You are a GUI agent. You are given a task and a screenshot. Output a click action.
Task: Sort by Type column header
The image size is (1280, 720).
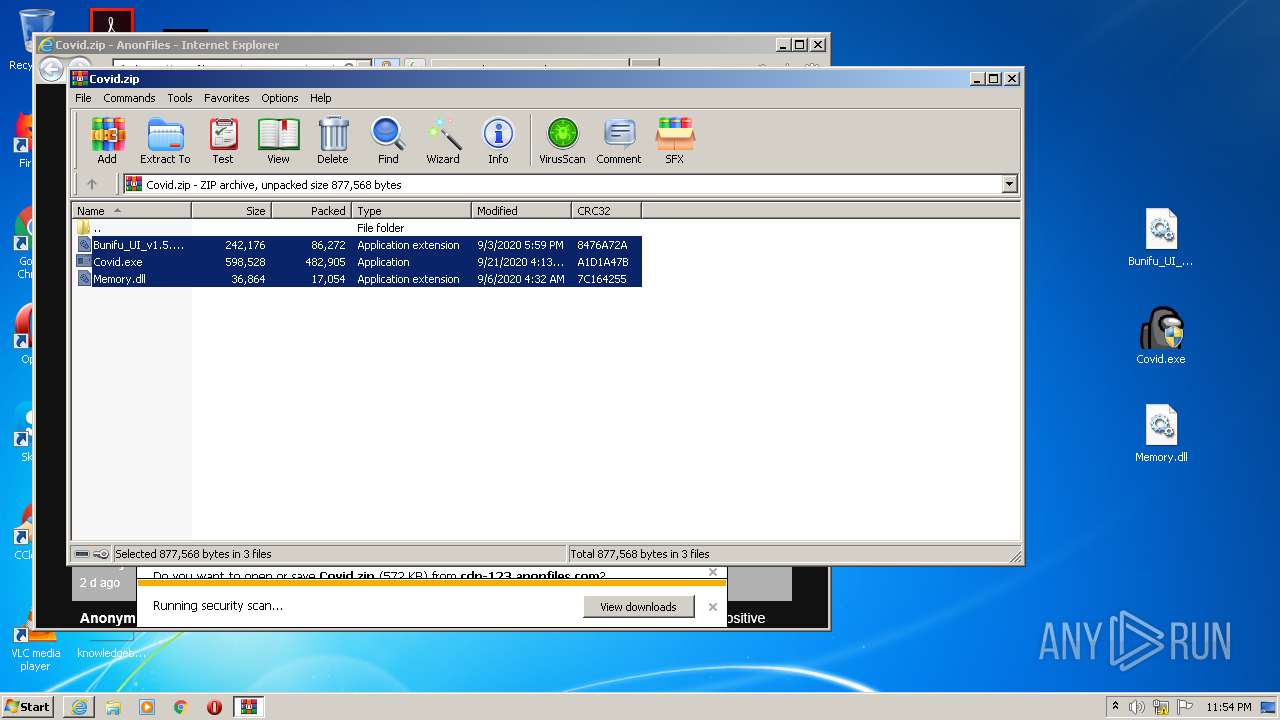click(x=411, y=211)
